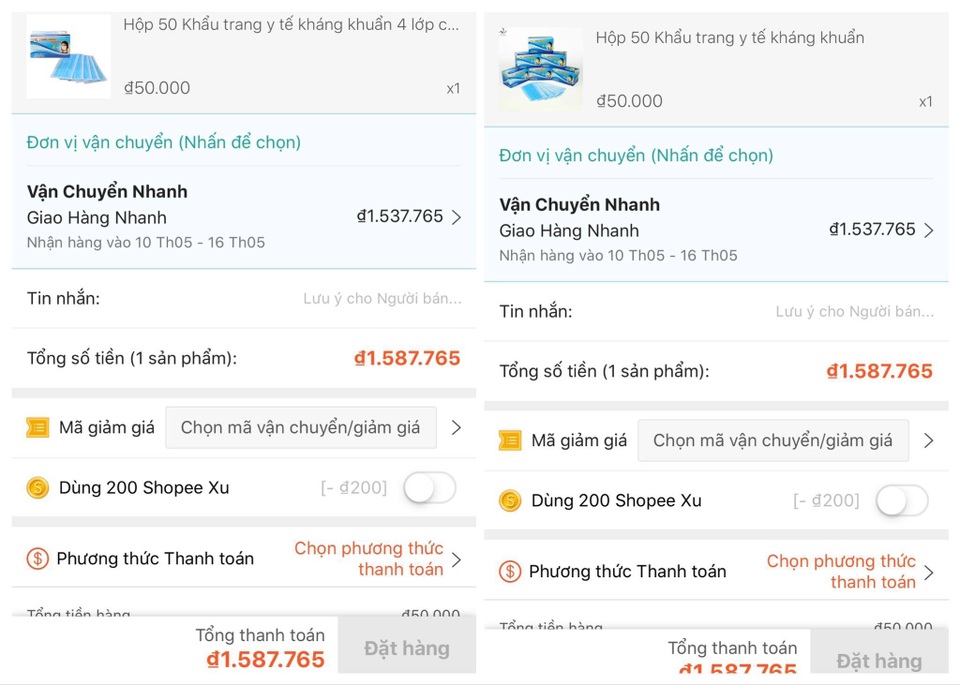Enable Dùng 200 Shopee Xu in left order

tap(428, 488)
